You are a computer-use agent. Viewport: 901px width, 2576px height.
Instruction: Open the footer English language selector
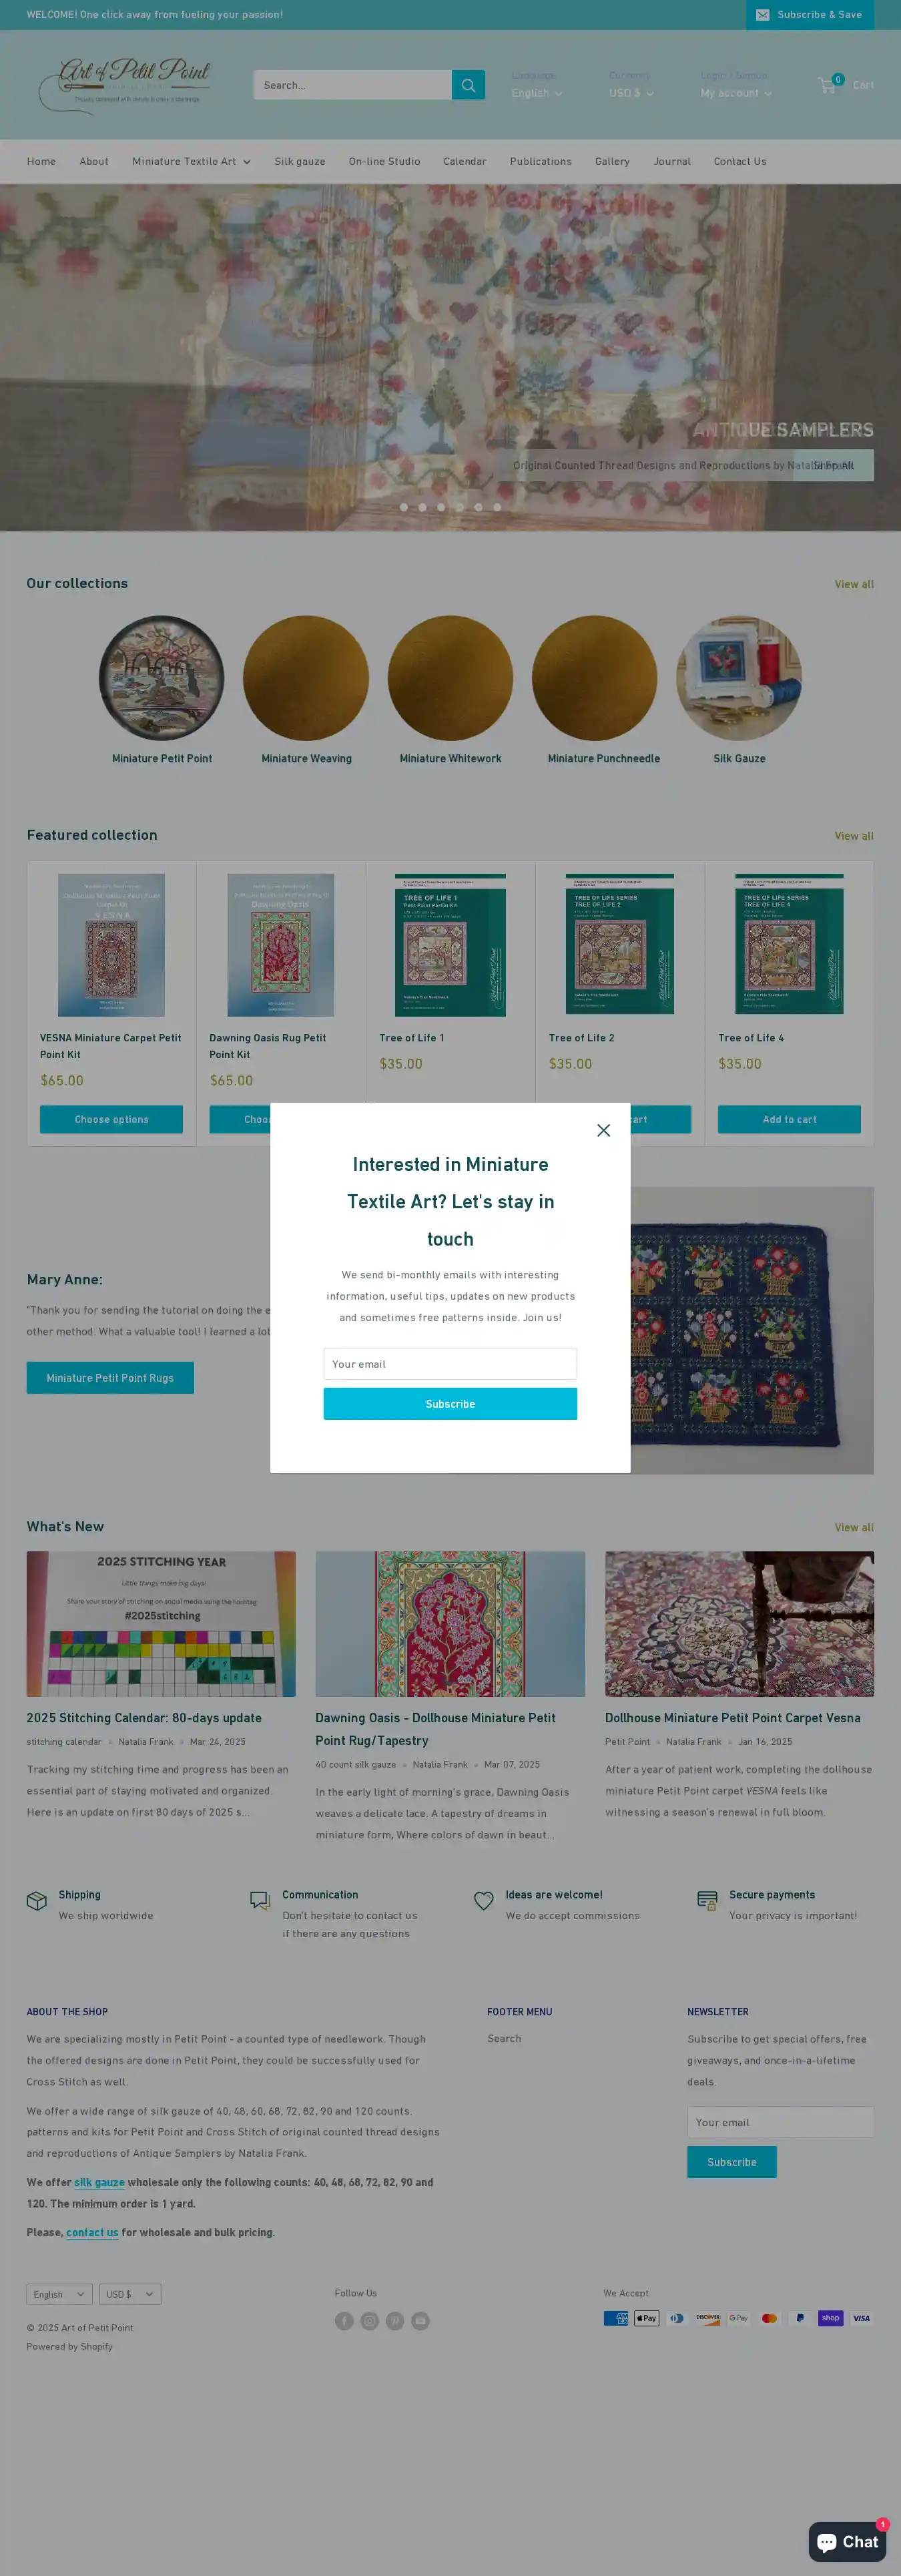point(60,2294)
